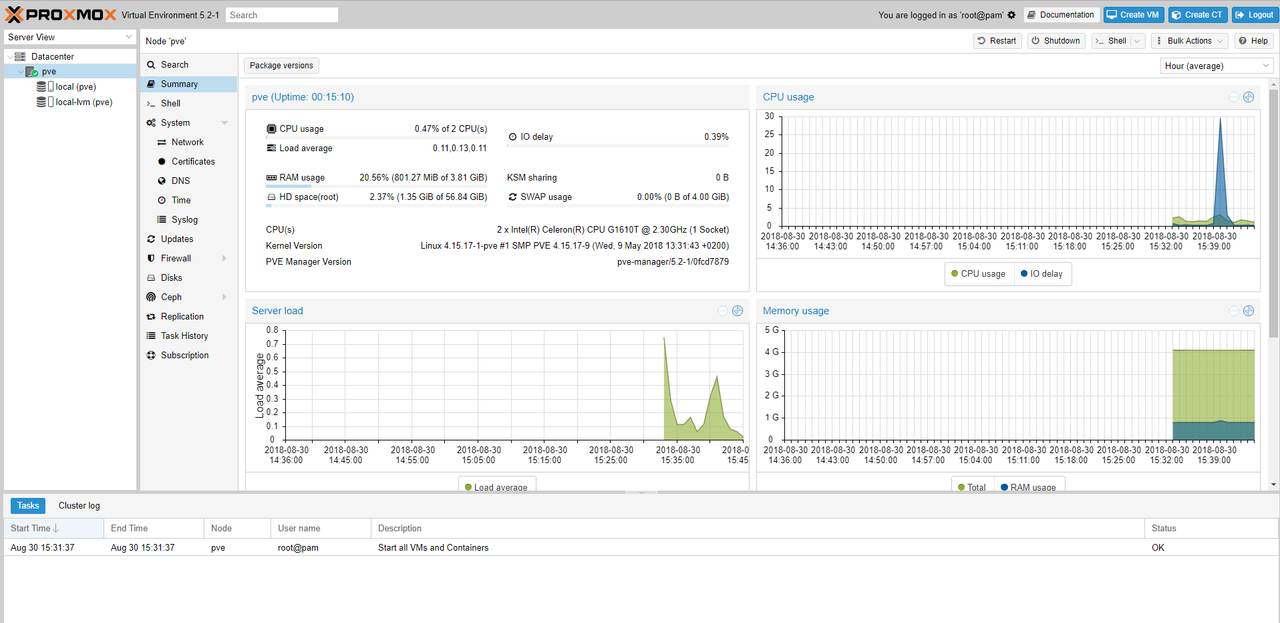Click Create VM button
The image size is (1280, 623).
click(x=1133, y=15)
